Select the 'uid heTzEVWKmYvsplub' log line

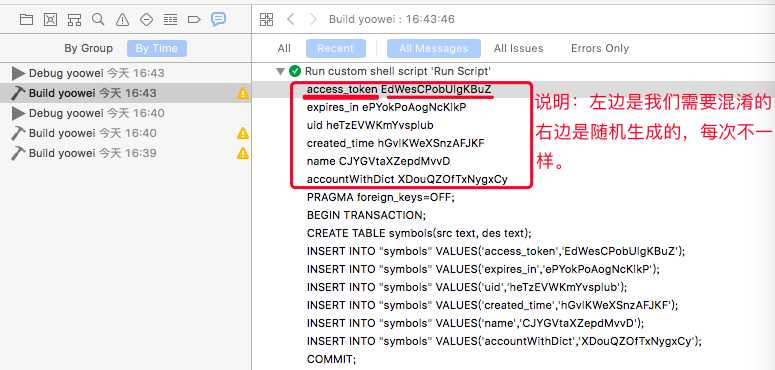[370, 125]
